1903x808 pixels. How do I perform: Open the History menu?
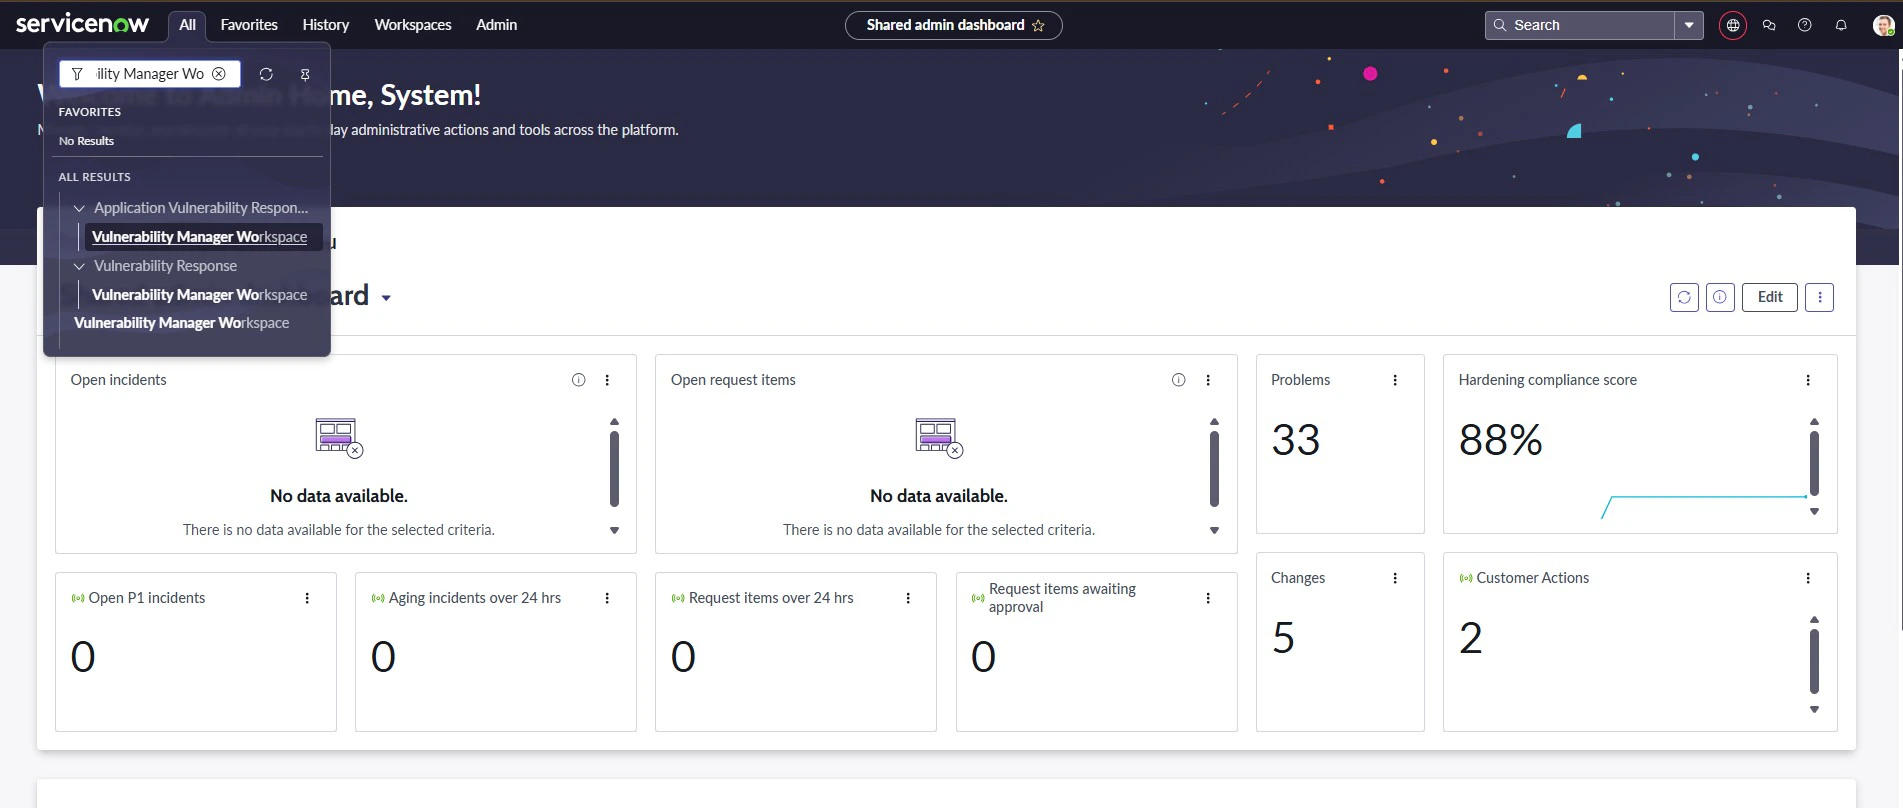click(x=326, y=25)
